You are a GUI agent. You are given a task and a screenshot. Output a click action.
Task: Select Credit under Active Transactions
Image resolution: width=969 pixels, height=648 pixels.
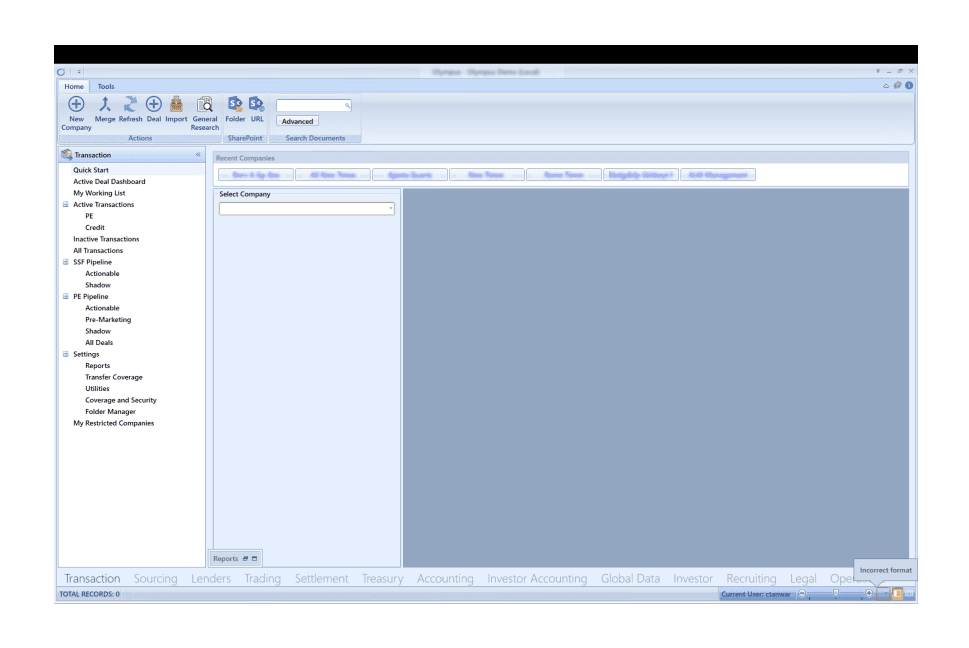95,227
